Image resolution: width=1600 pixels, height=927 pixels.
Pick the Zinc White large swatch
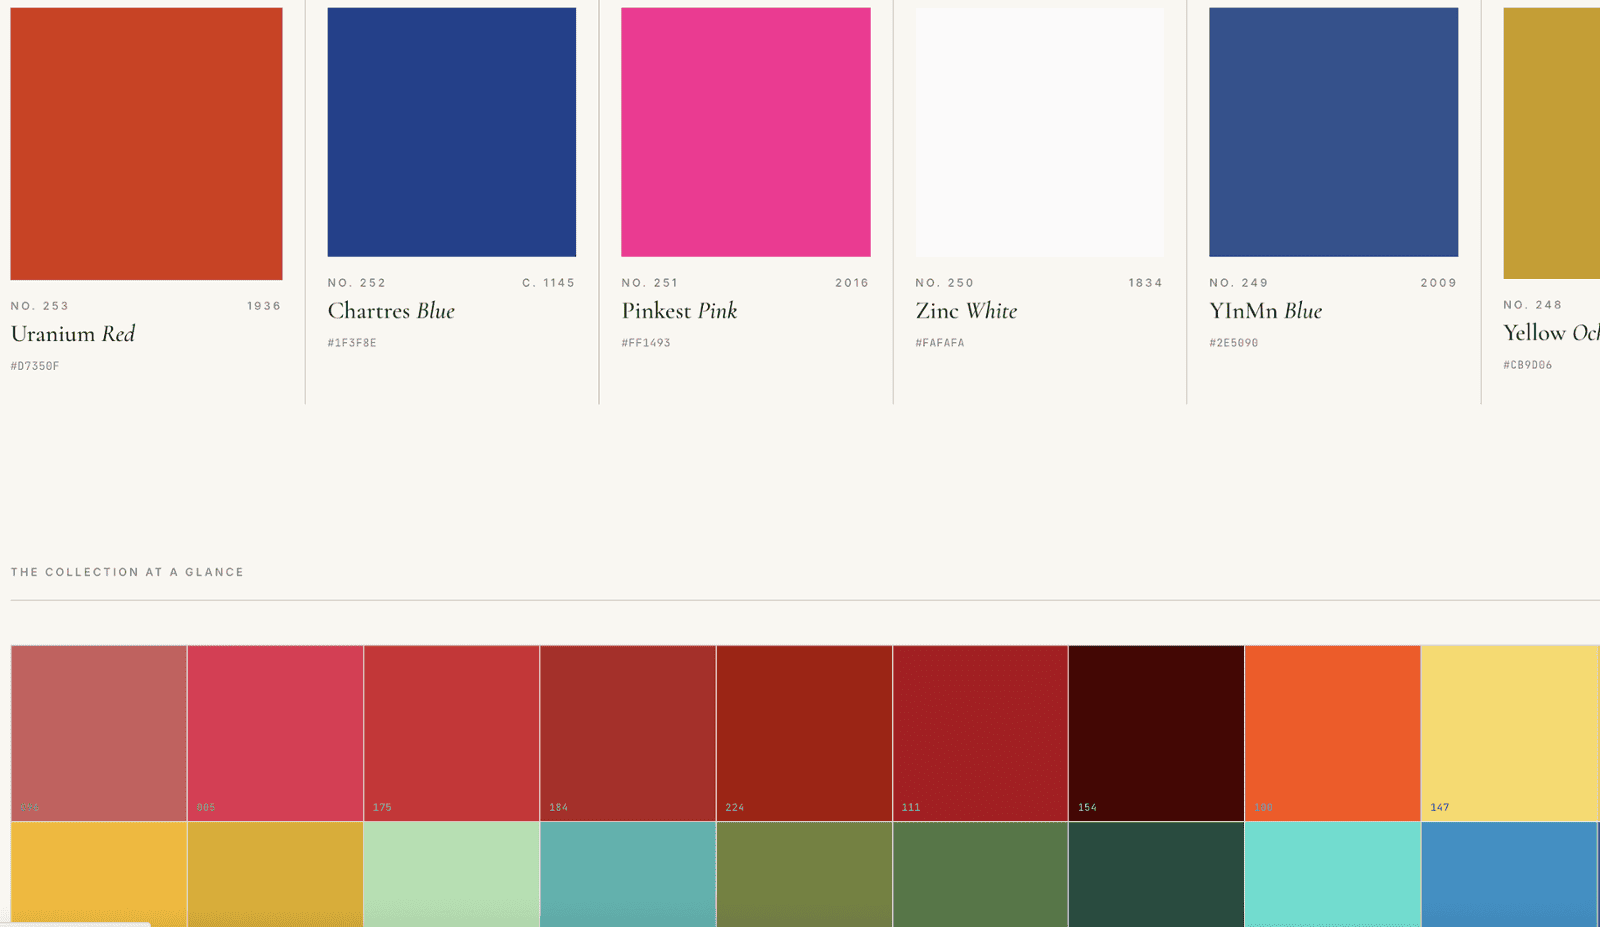pyautogui.click(x=1040, y=132)
